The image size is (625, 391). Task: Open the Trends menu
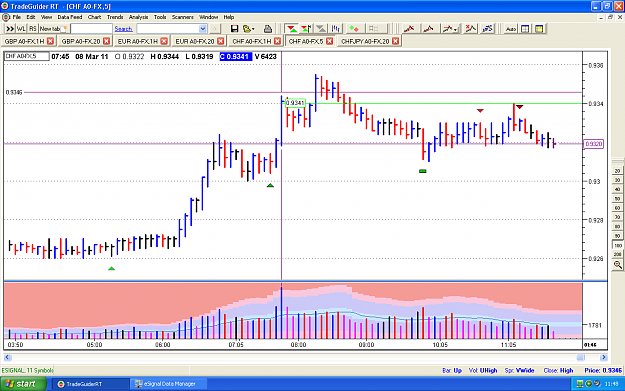point(115,17)
